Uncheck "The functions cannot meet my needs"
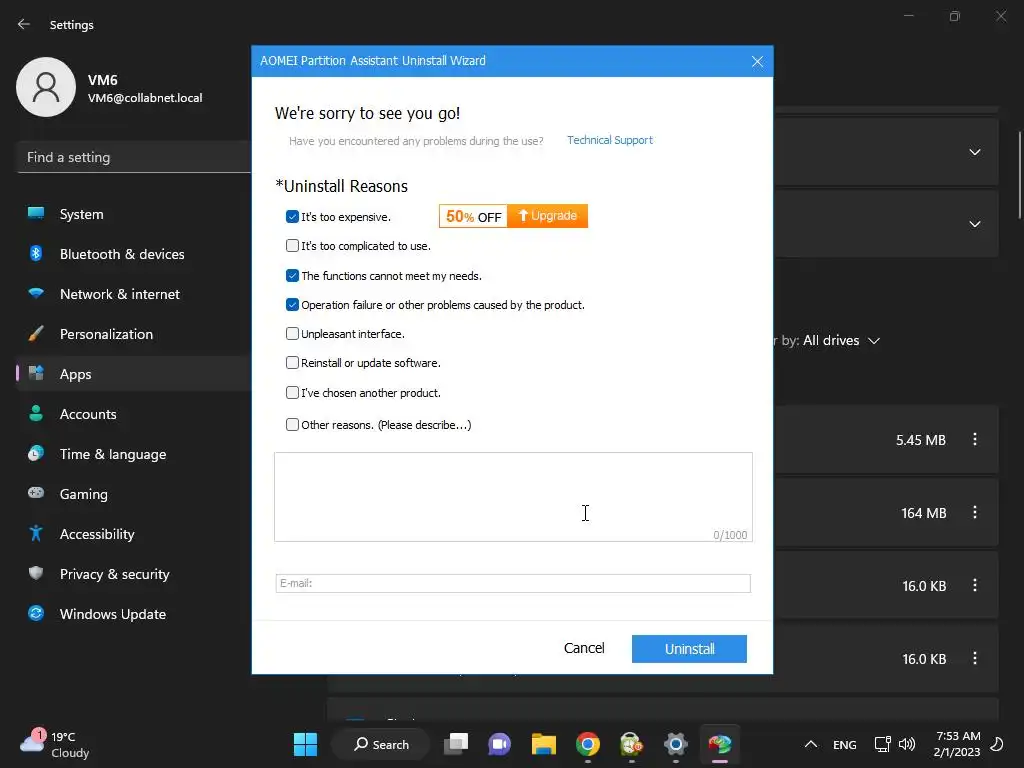 pyautogui.click(x=292, y=276)
